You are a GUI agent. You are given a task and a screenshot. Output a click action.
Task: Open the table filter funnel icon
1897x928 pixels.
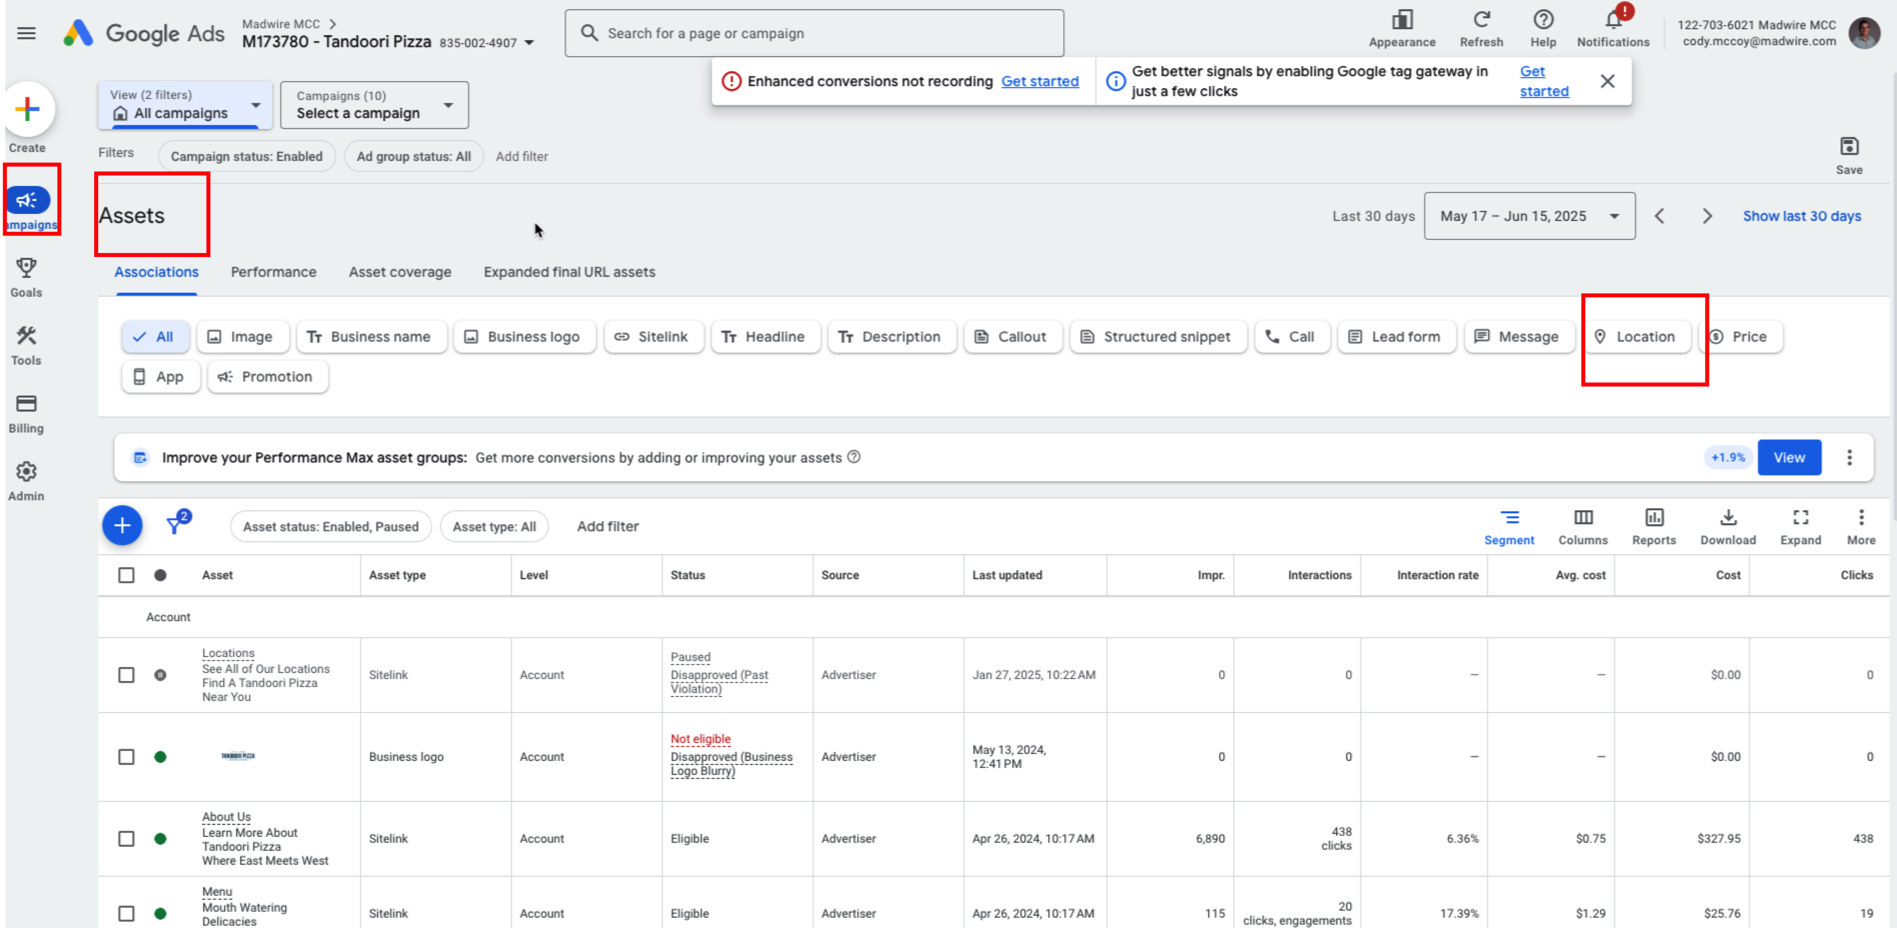(x=177, y=524)
